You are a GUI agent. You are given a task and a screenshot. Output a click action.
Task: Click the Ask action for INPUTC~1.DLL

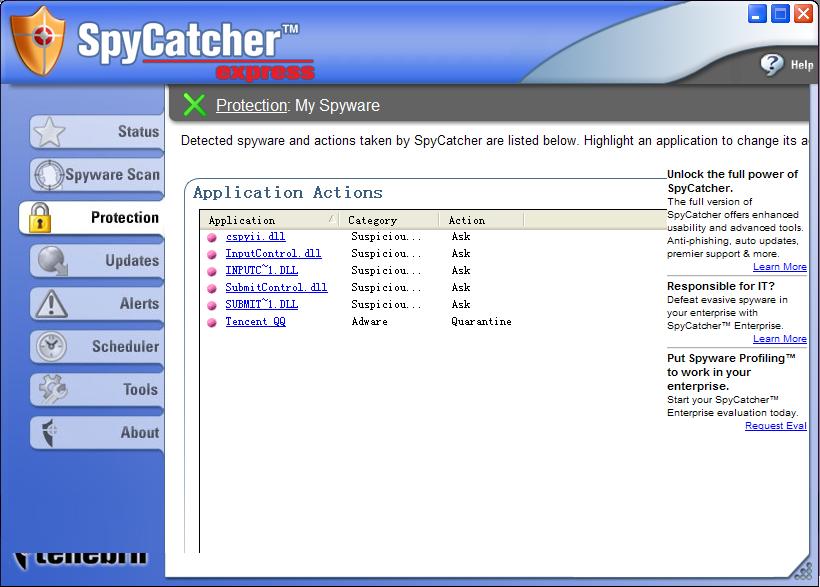click(461, 270)
